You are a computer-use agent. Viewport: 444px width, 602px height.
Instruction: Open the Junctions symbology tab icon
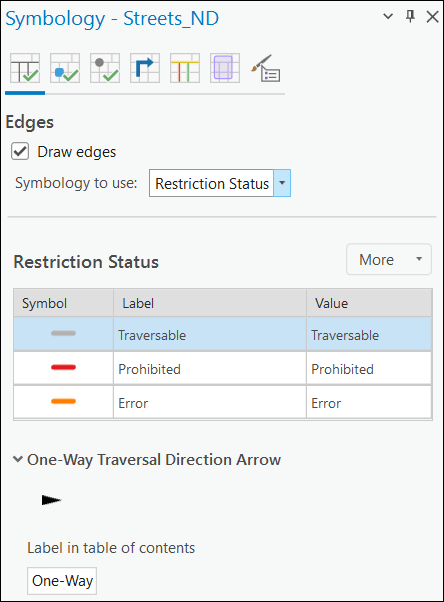[x=65, y=68]
